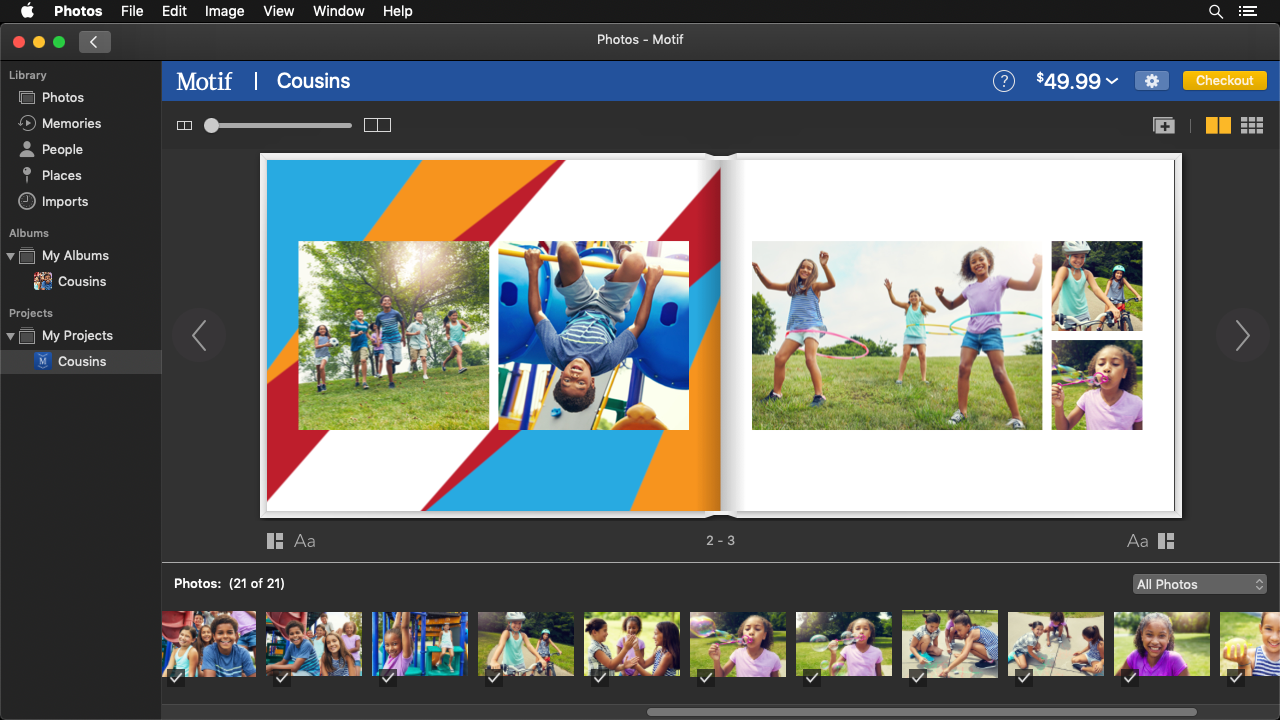Switch to all-pages grid view

[x=1251, y=125]
